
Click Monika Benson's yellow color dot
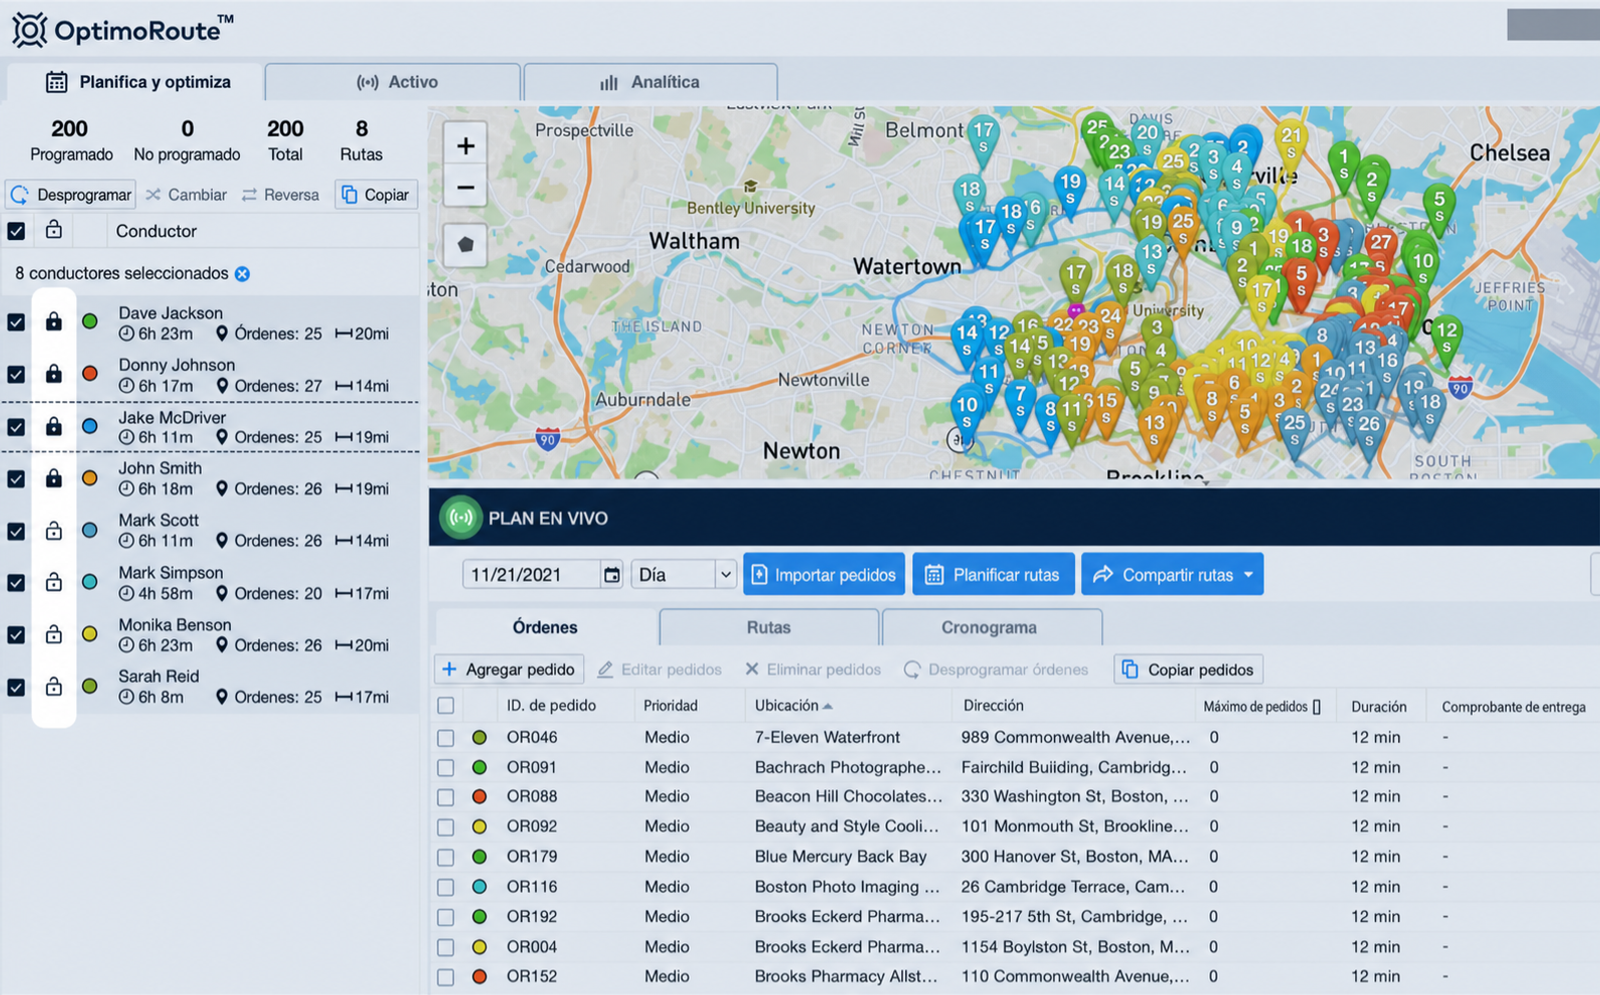click(x=90, y=634)
